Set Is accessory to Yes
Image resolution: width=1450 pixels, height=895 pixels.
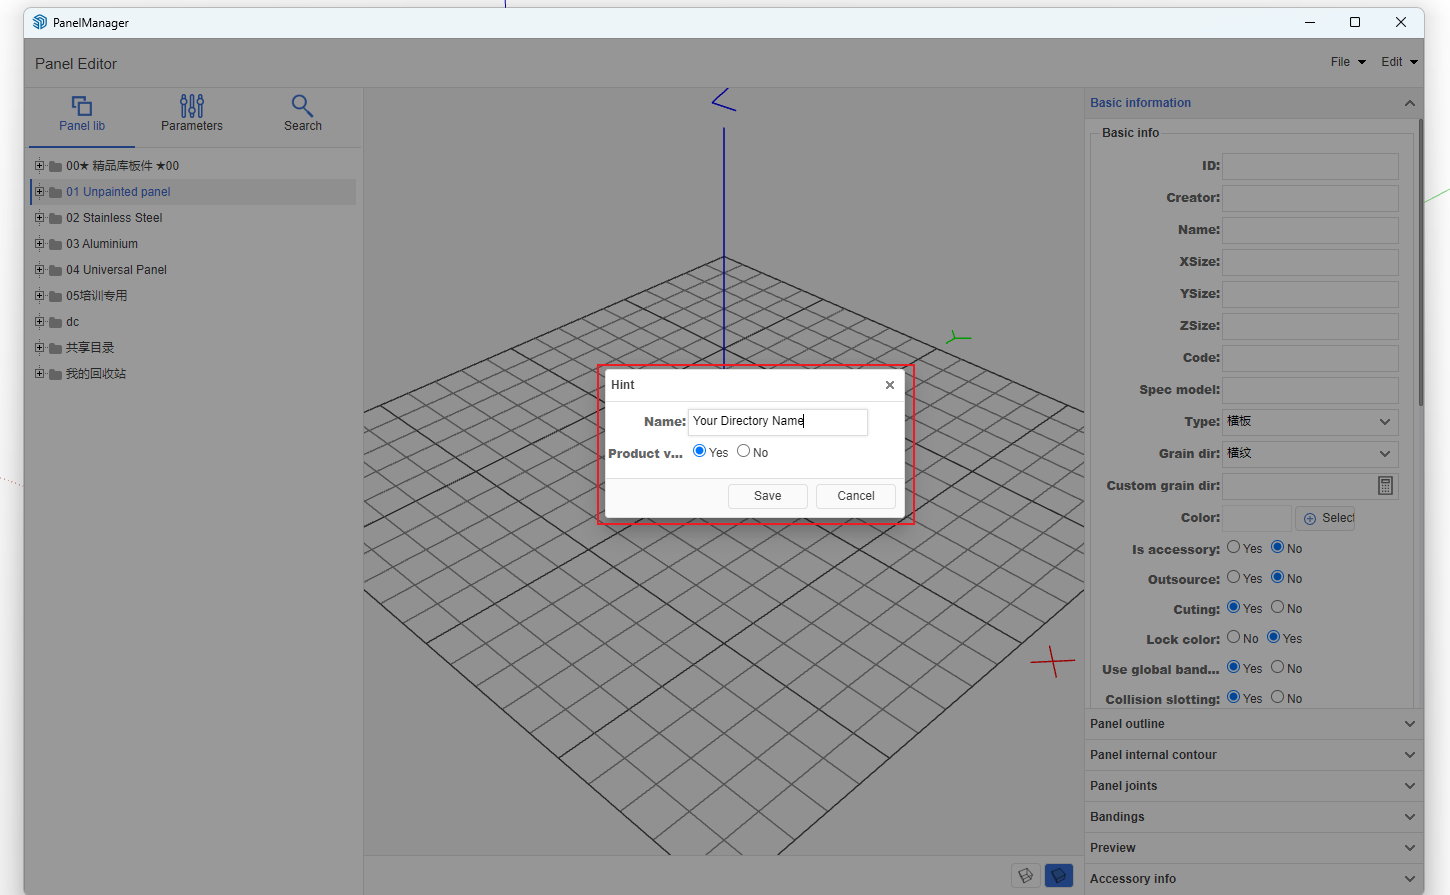click(x=1234, y=547)
